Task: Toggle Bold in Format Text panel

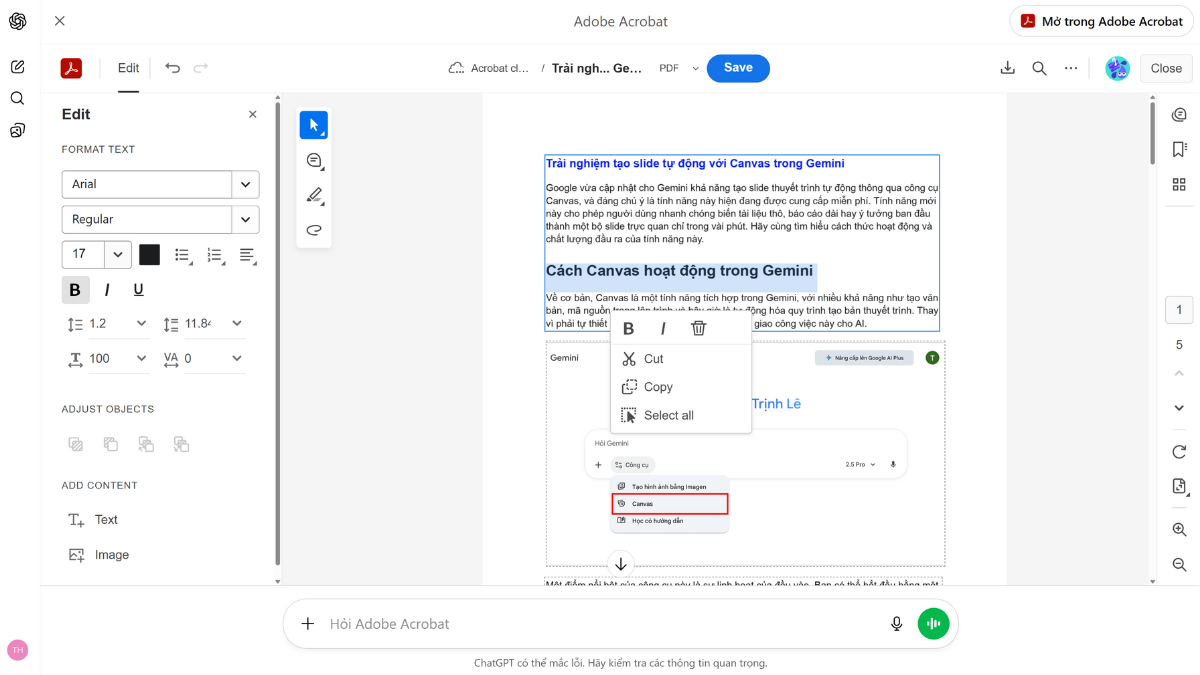Action: [75, 290]
